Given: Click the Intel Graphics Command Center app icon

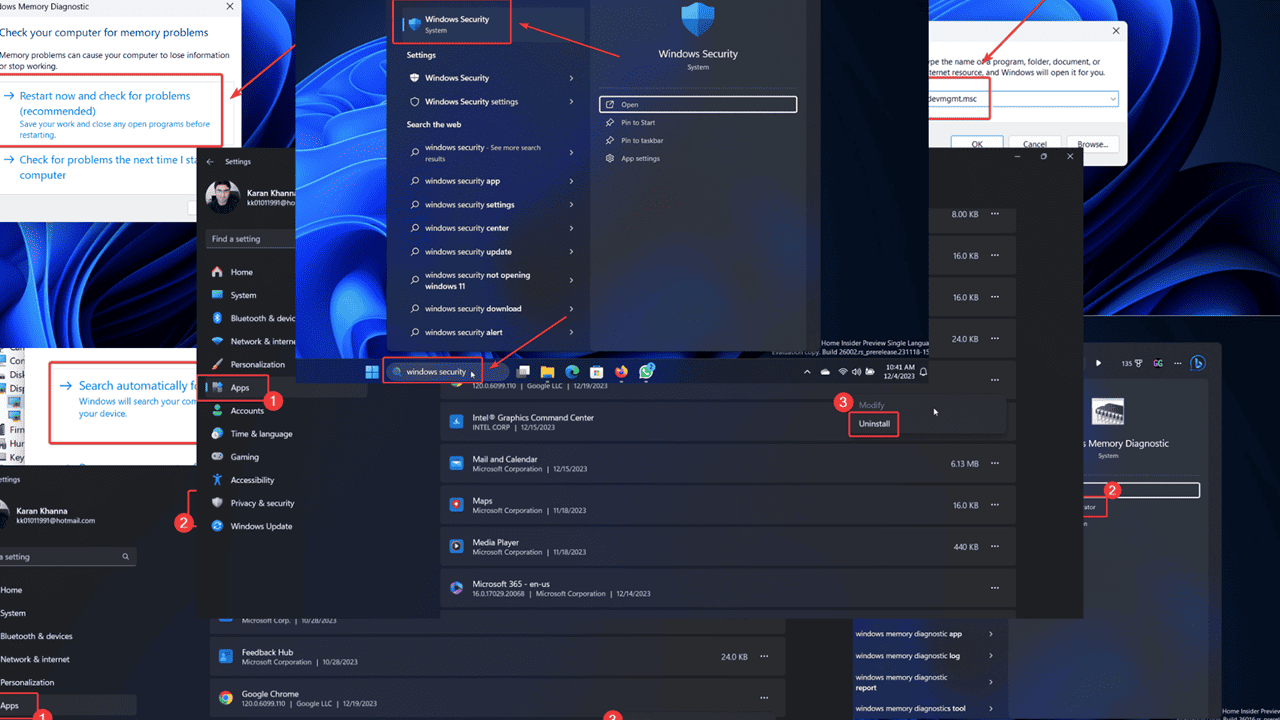Looking at the screenshot, I should pos(456,422).
